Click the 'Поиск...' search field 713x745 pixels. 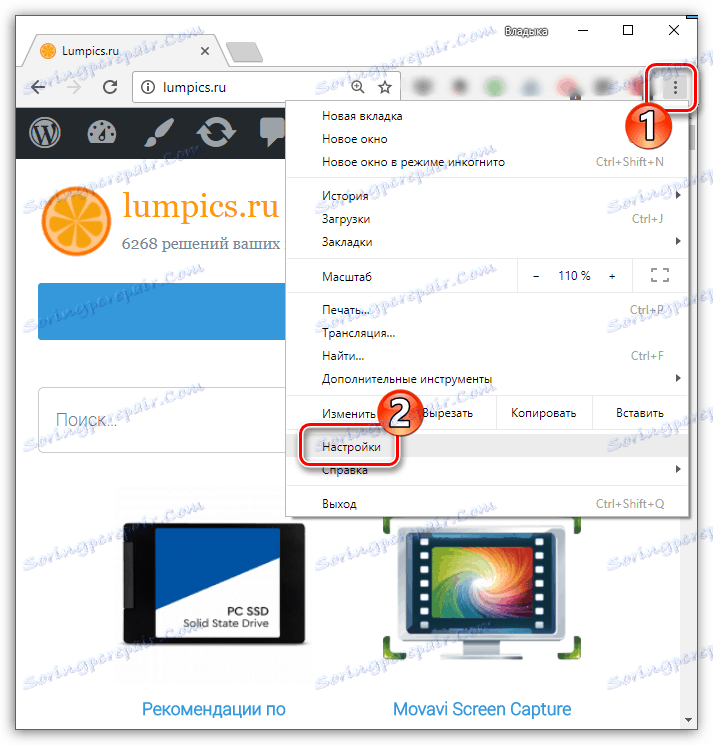click(x=162, y=420)
